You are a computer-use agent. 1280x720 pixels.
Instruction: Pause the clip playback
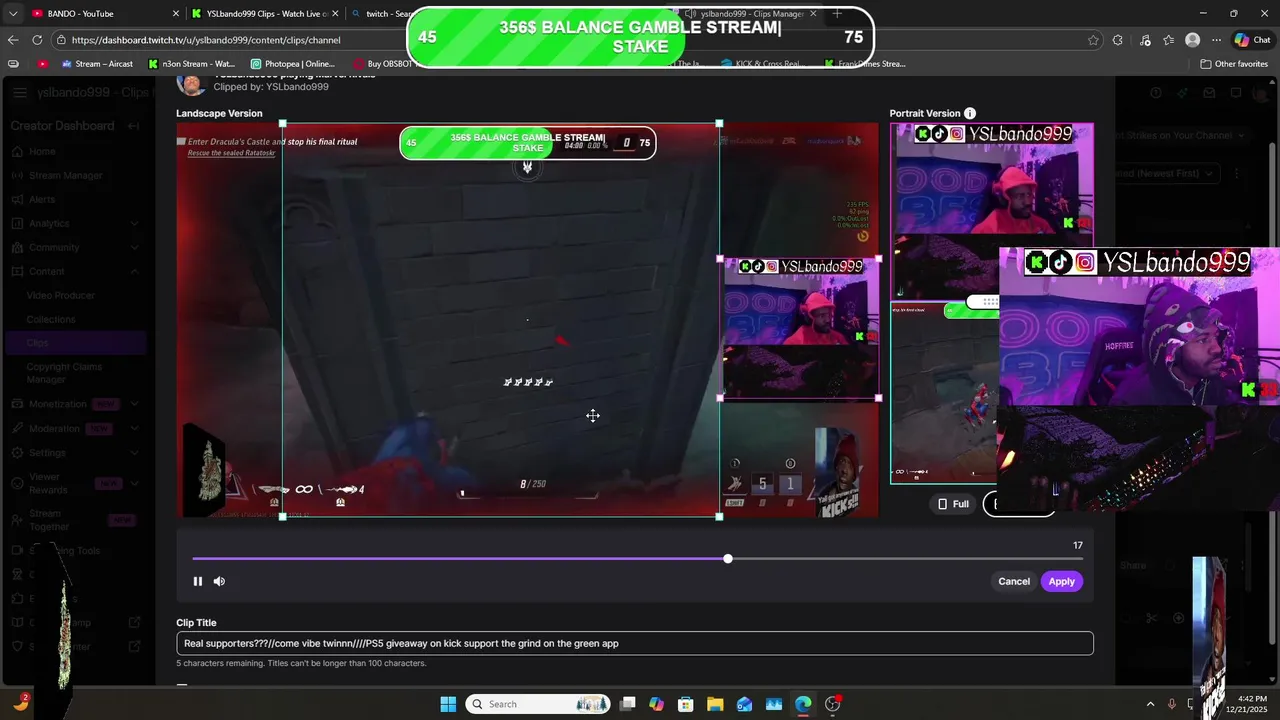click(198, 581)
